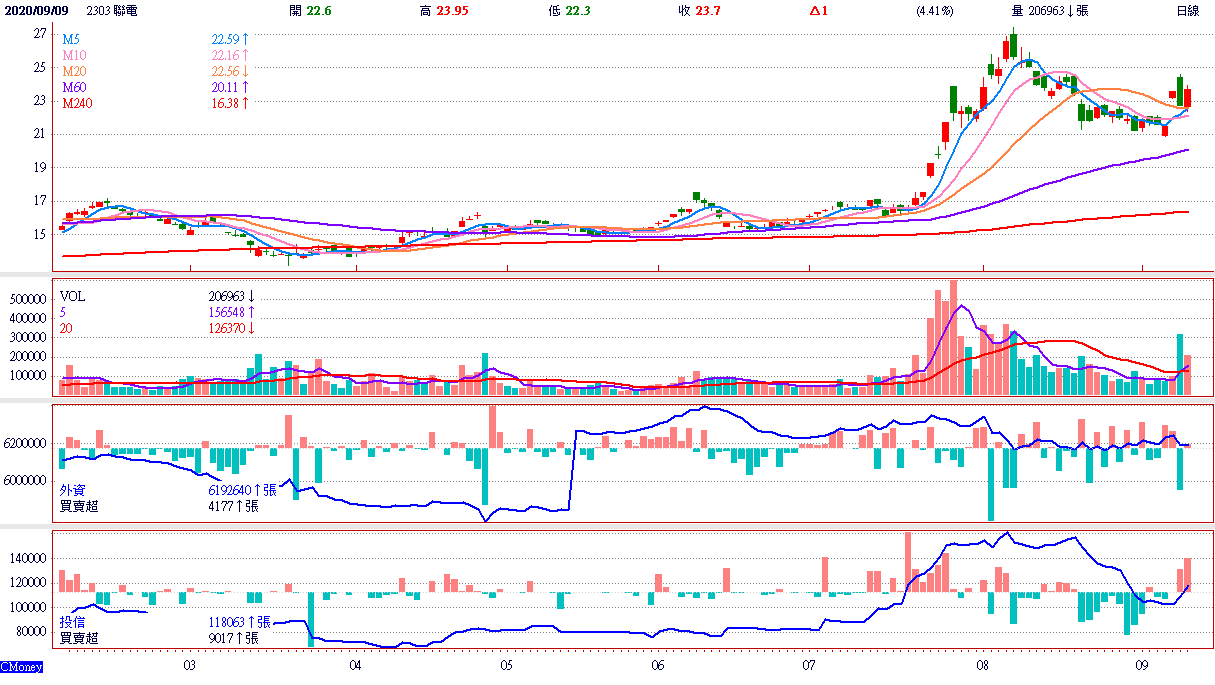Click the VOL volume label
1215x685 pixels.
[x=73, y=297]
